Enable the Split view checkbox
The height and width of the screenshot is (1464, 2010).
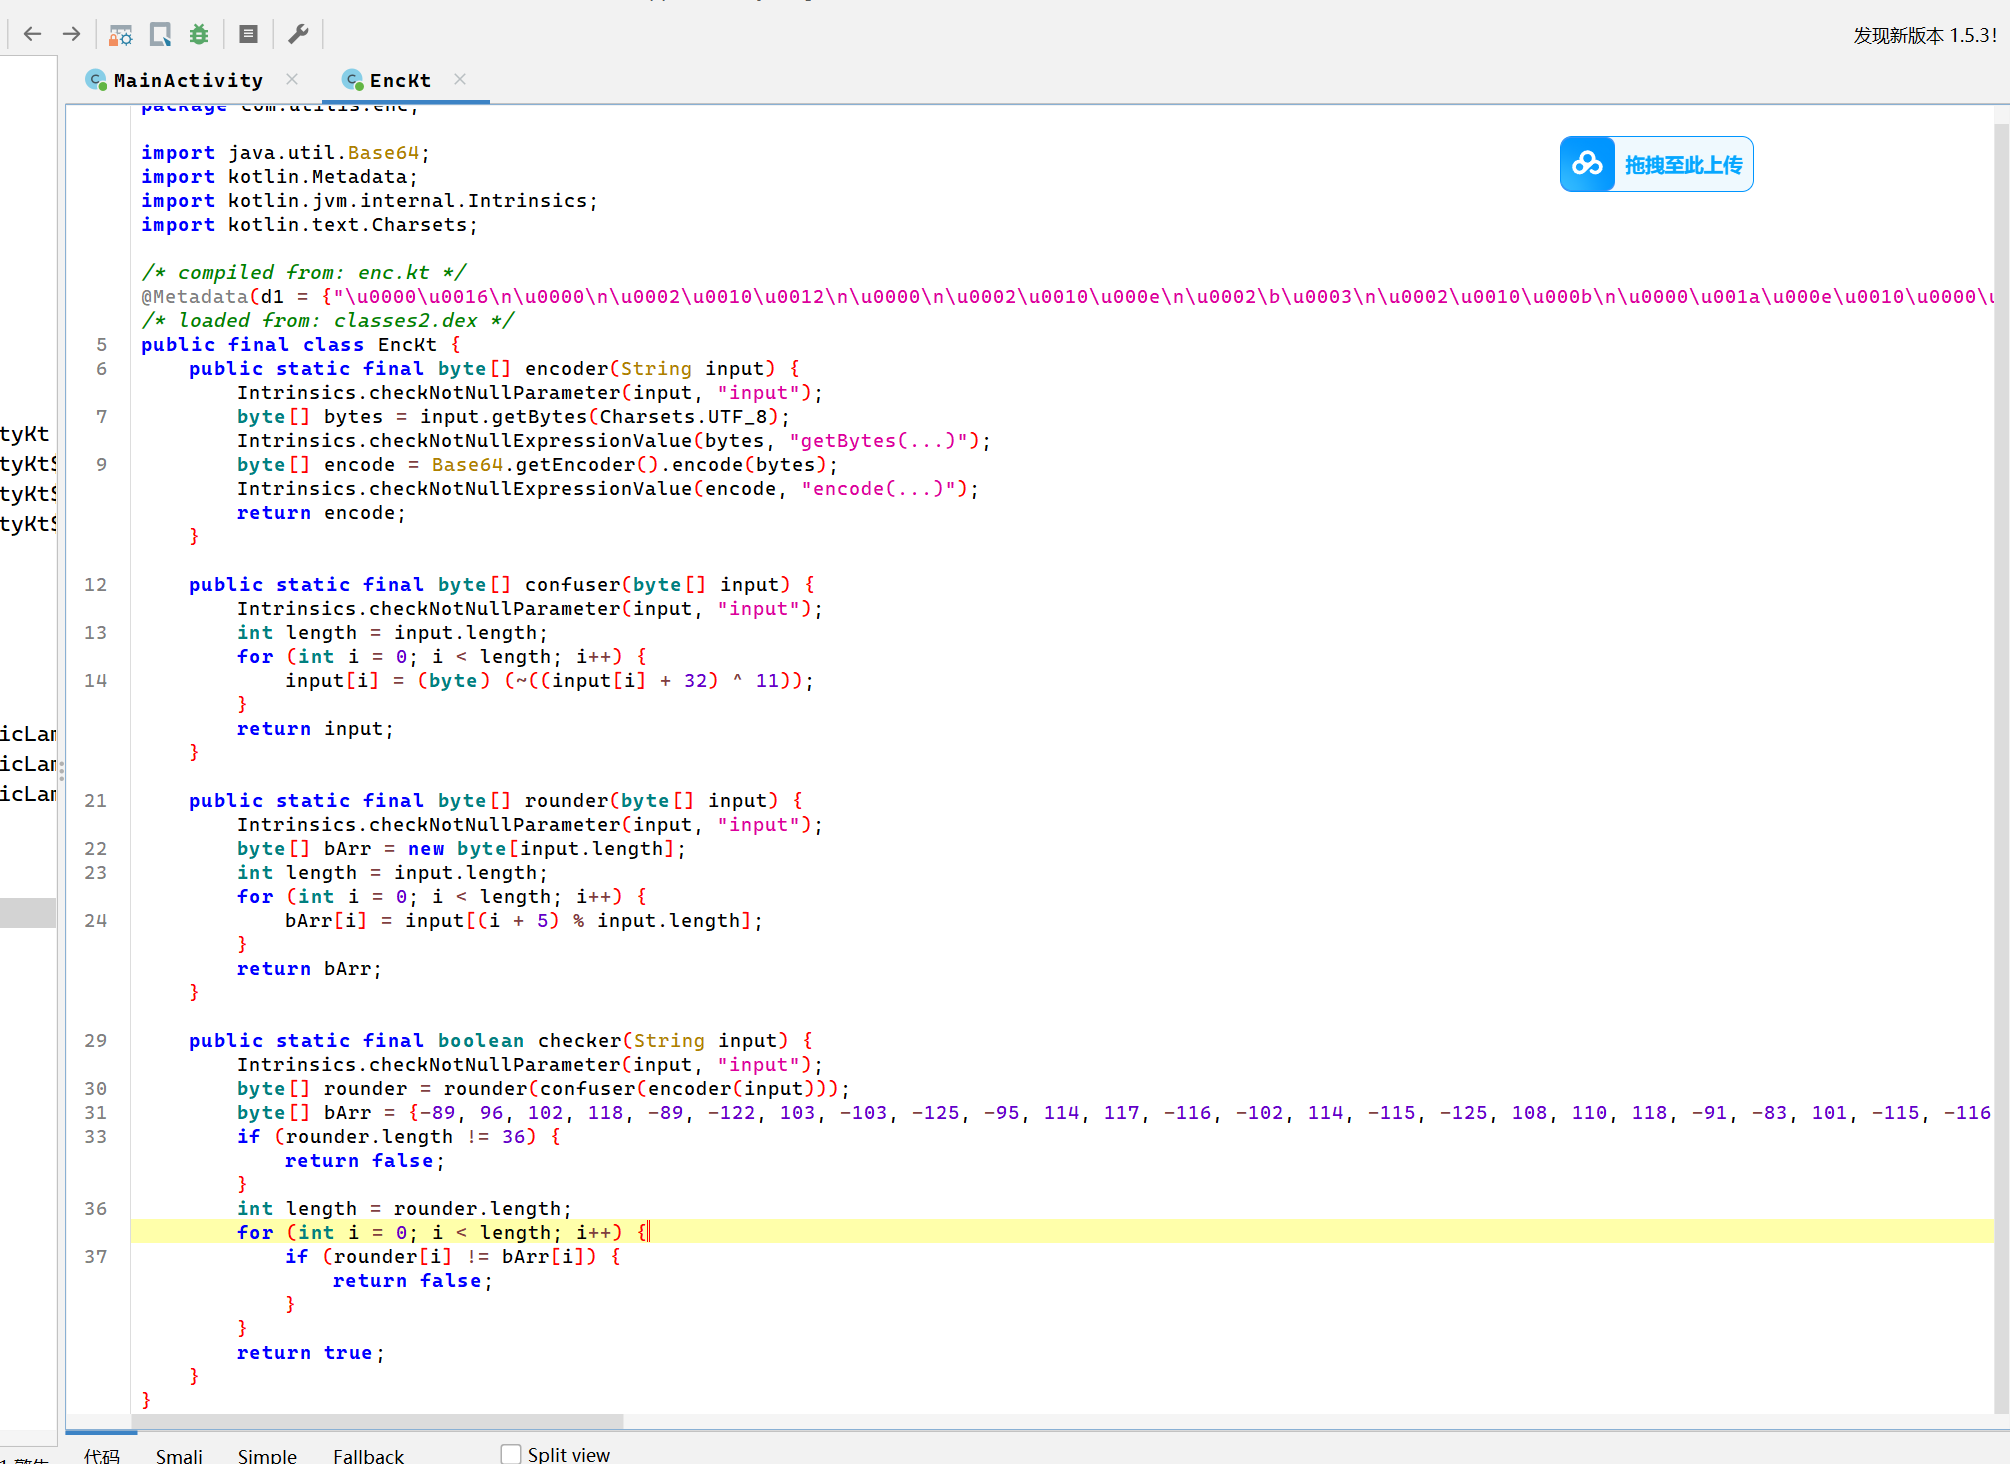(x=511, y=1454)
